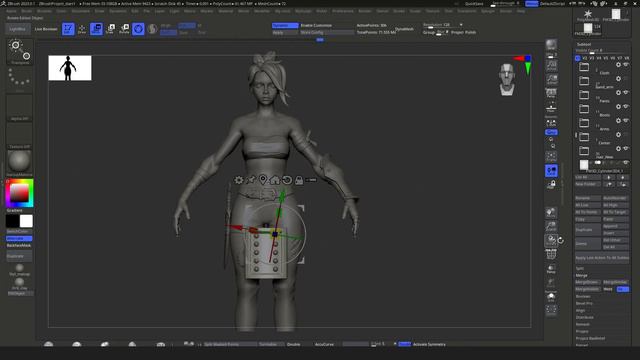
Task: Toggle the Arms folder eye visibility
Action: pos(626,120)
